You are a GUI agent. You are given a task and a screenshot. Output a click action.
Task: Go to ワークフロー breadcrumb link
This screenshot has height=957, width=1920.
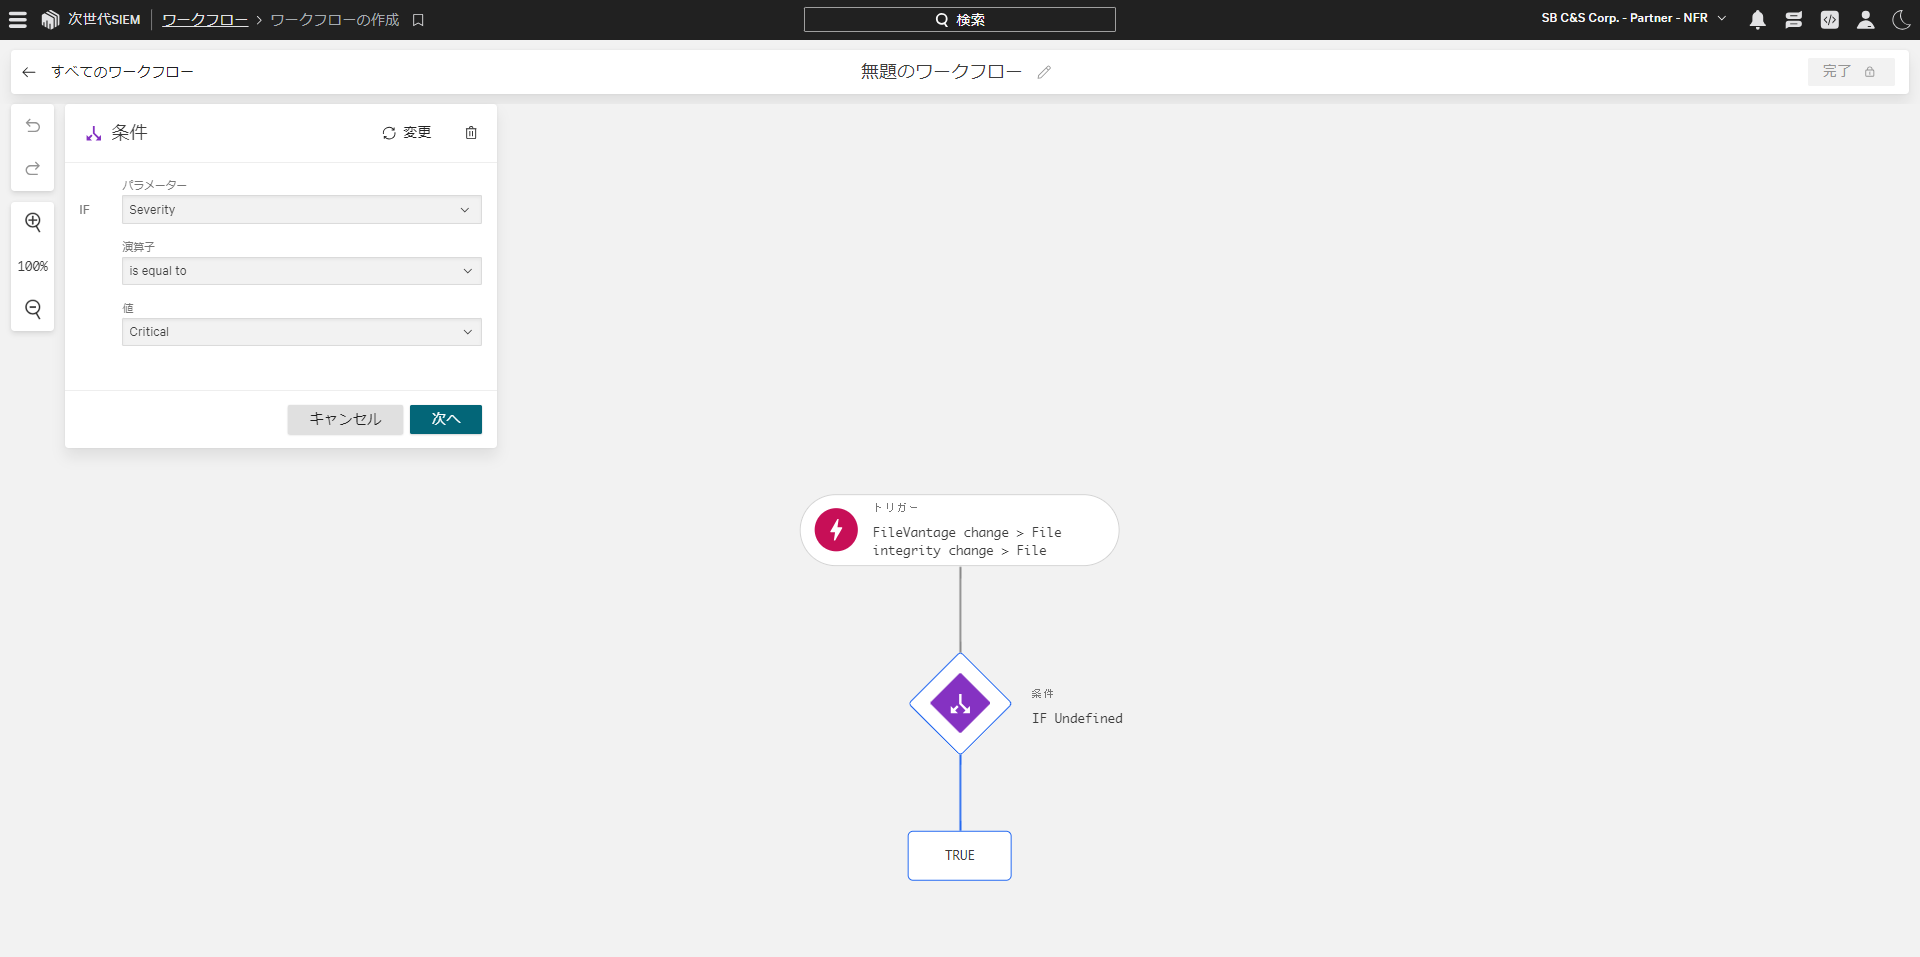[205, 20]
